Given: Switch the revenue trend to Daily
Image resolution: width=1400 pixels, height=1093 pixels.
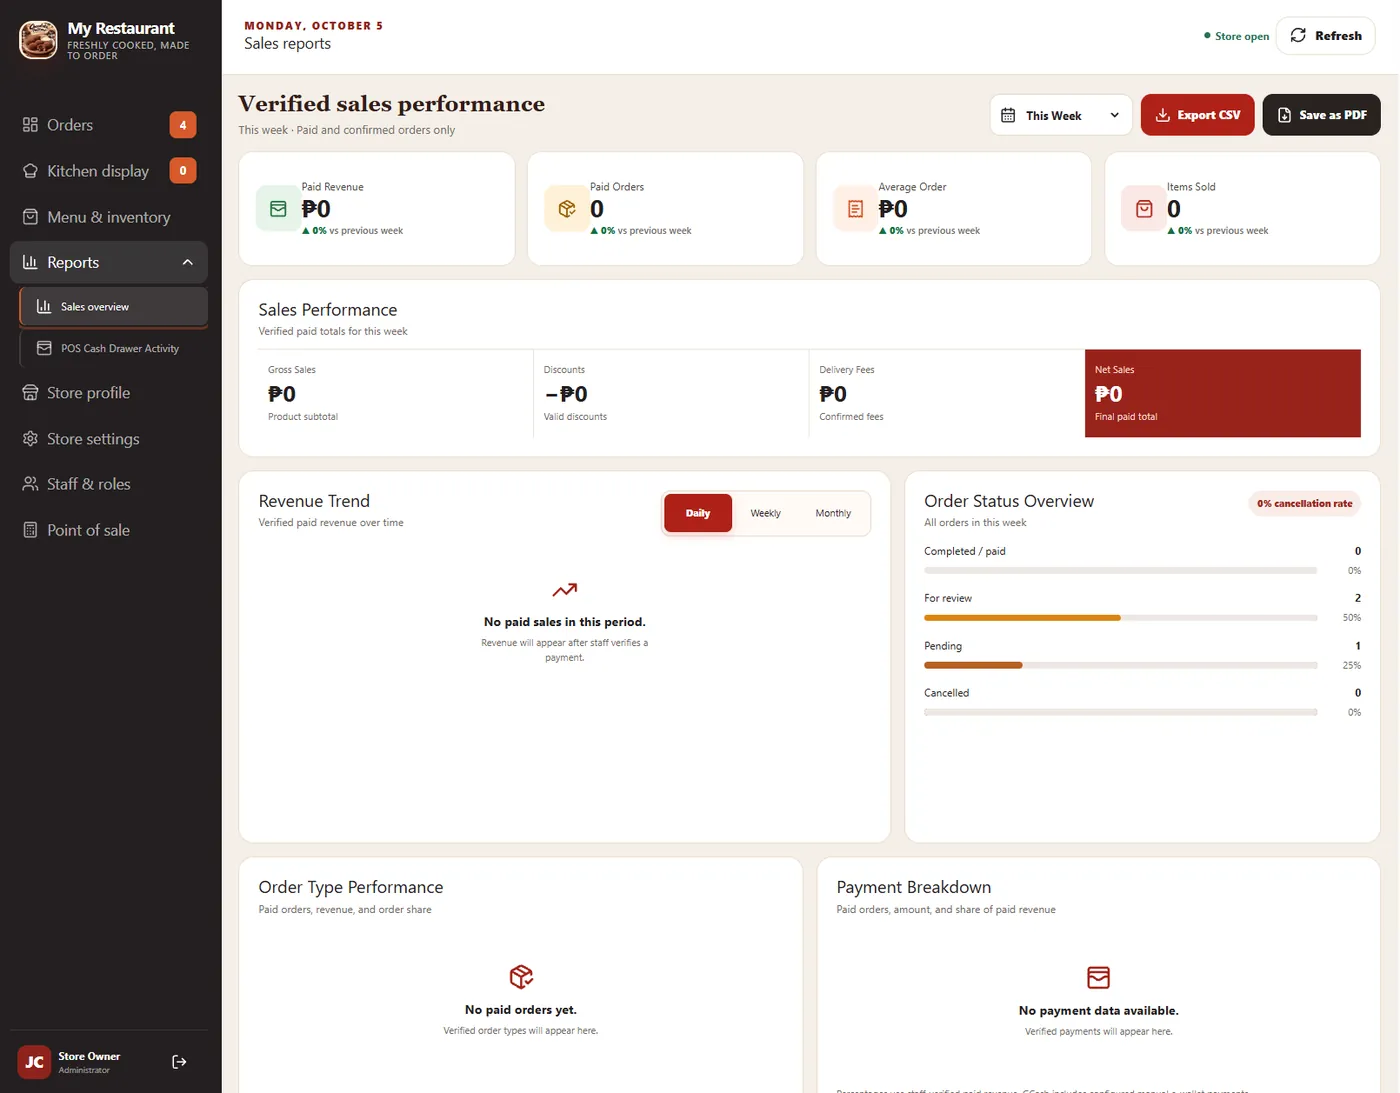Looking at the screenshot, I should [x=698, y=513].
